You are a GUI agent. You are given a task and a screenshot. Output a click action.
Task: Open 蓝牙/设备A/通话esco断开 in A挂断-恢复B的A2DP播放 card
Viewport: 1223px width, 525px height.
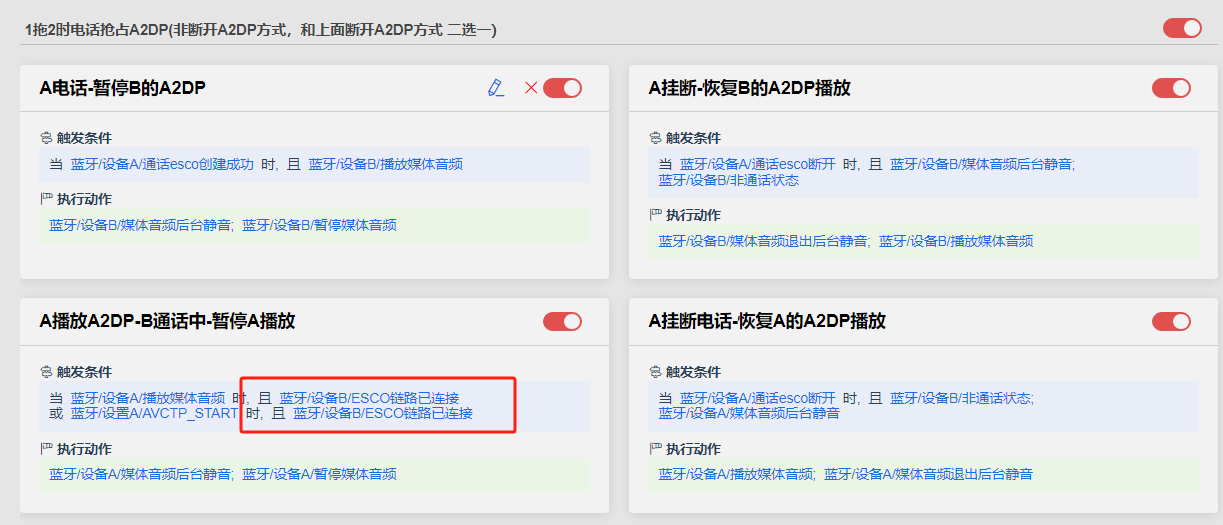pos(758,164)
